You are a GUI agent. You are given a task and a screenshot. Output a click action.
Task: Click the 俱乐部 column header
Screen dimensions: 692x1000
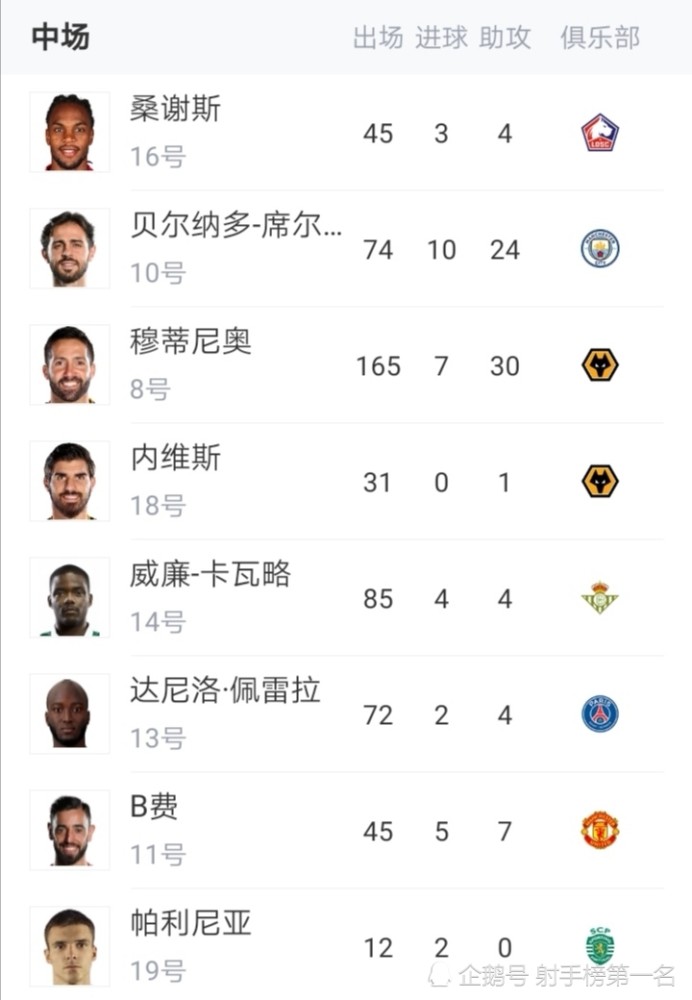600,38
